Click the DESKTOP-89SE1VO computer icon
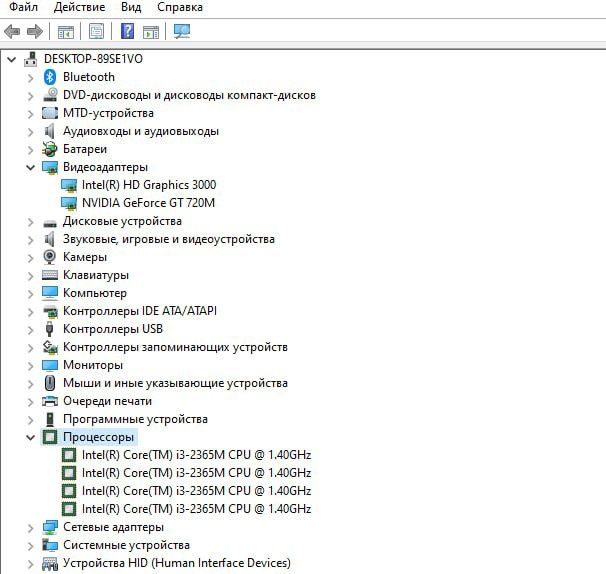The height and width of the screenshot is (574, 606). click(31, 59)
